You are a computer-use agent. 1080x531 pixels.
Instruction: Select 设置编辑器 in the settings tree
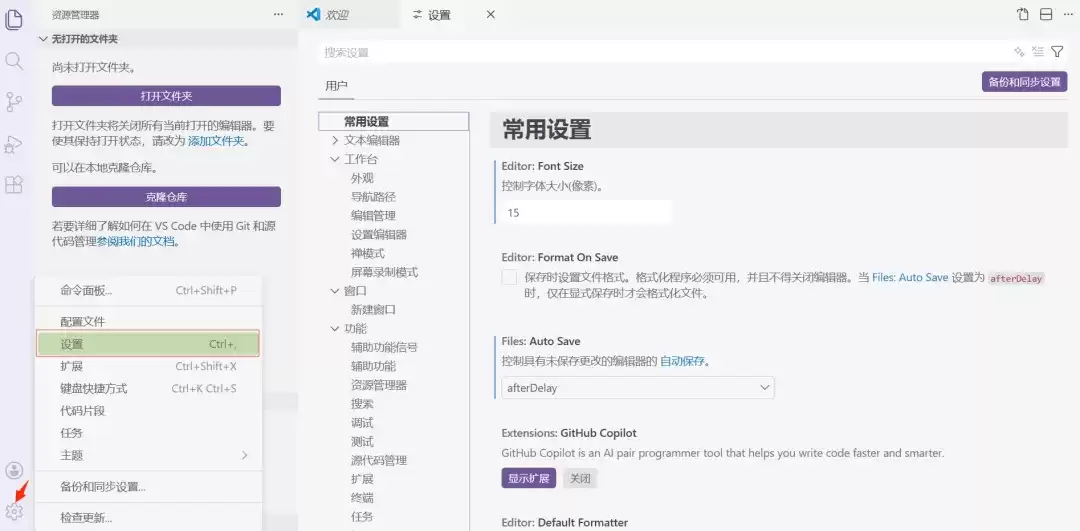pyautogui.click(x=379, y=234)
